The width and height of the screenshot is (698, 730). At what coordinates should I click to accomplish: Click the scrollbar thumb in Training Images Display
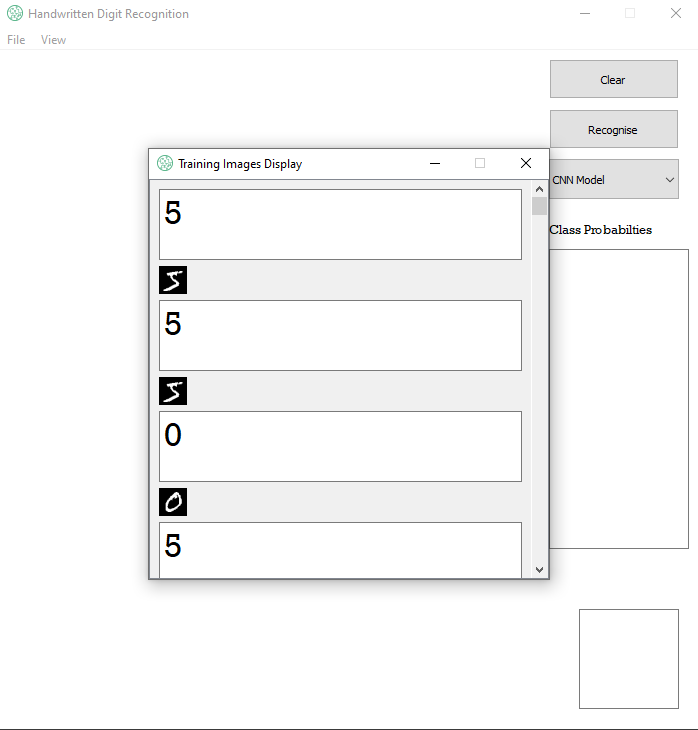click(539, 206)
